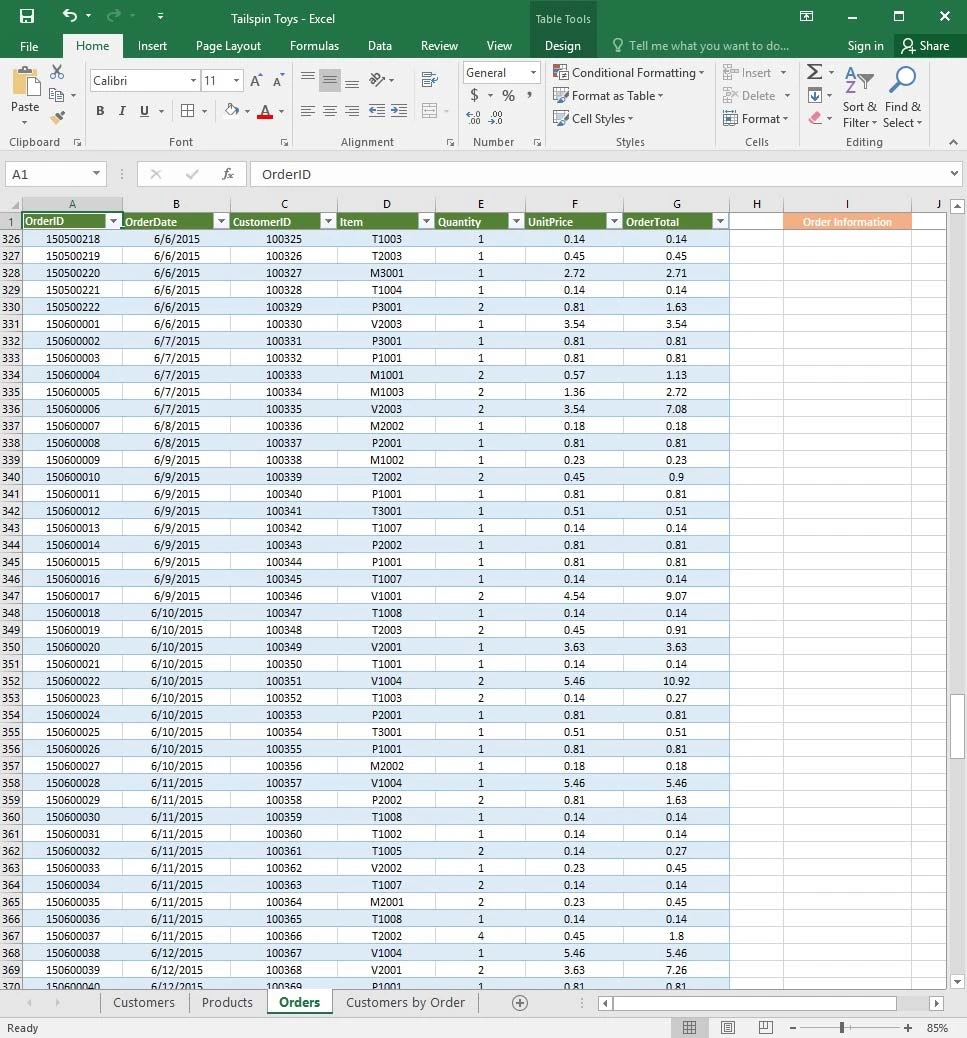Toggle Bold formatting

click(x=100, y=111)
